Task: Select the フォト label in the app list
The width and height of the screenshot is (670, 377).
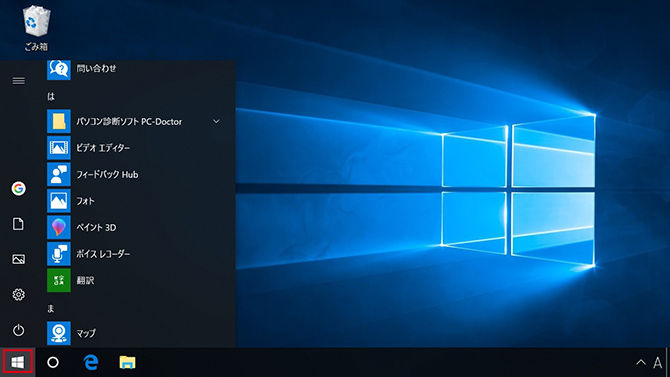Action: (85, 201)
